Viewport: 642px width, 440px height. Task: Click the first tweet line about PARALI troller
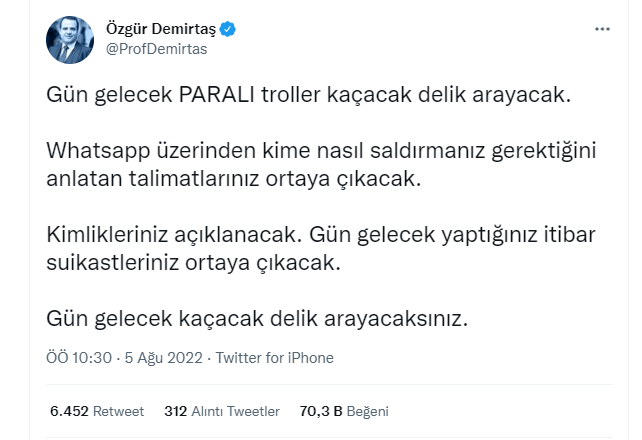308,99
